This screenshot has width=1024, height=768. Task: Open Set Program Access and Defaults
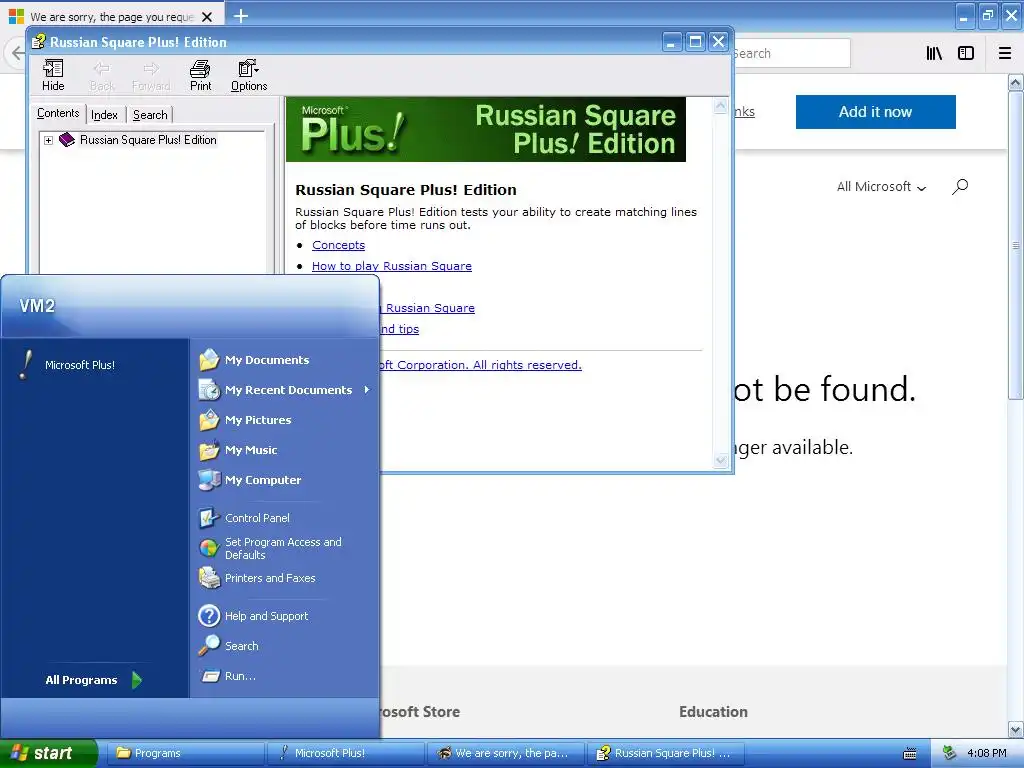[x=282, y=548]
